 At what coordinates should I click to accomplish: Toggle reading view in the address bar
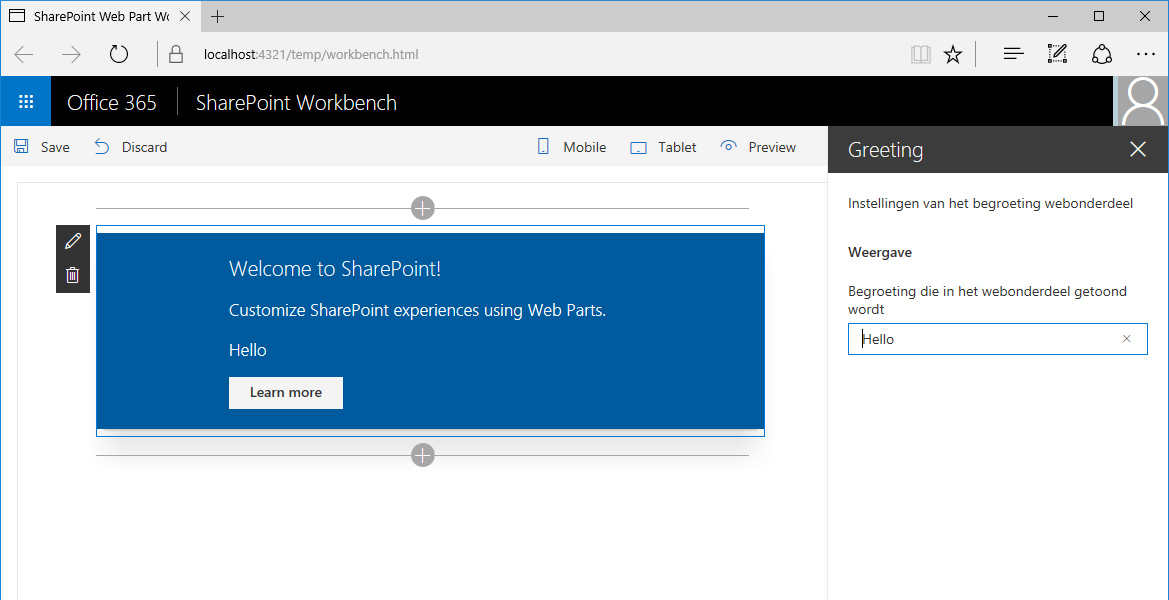point(920,54)
